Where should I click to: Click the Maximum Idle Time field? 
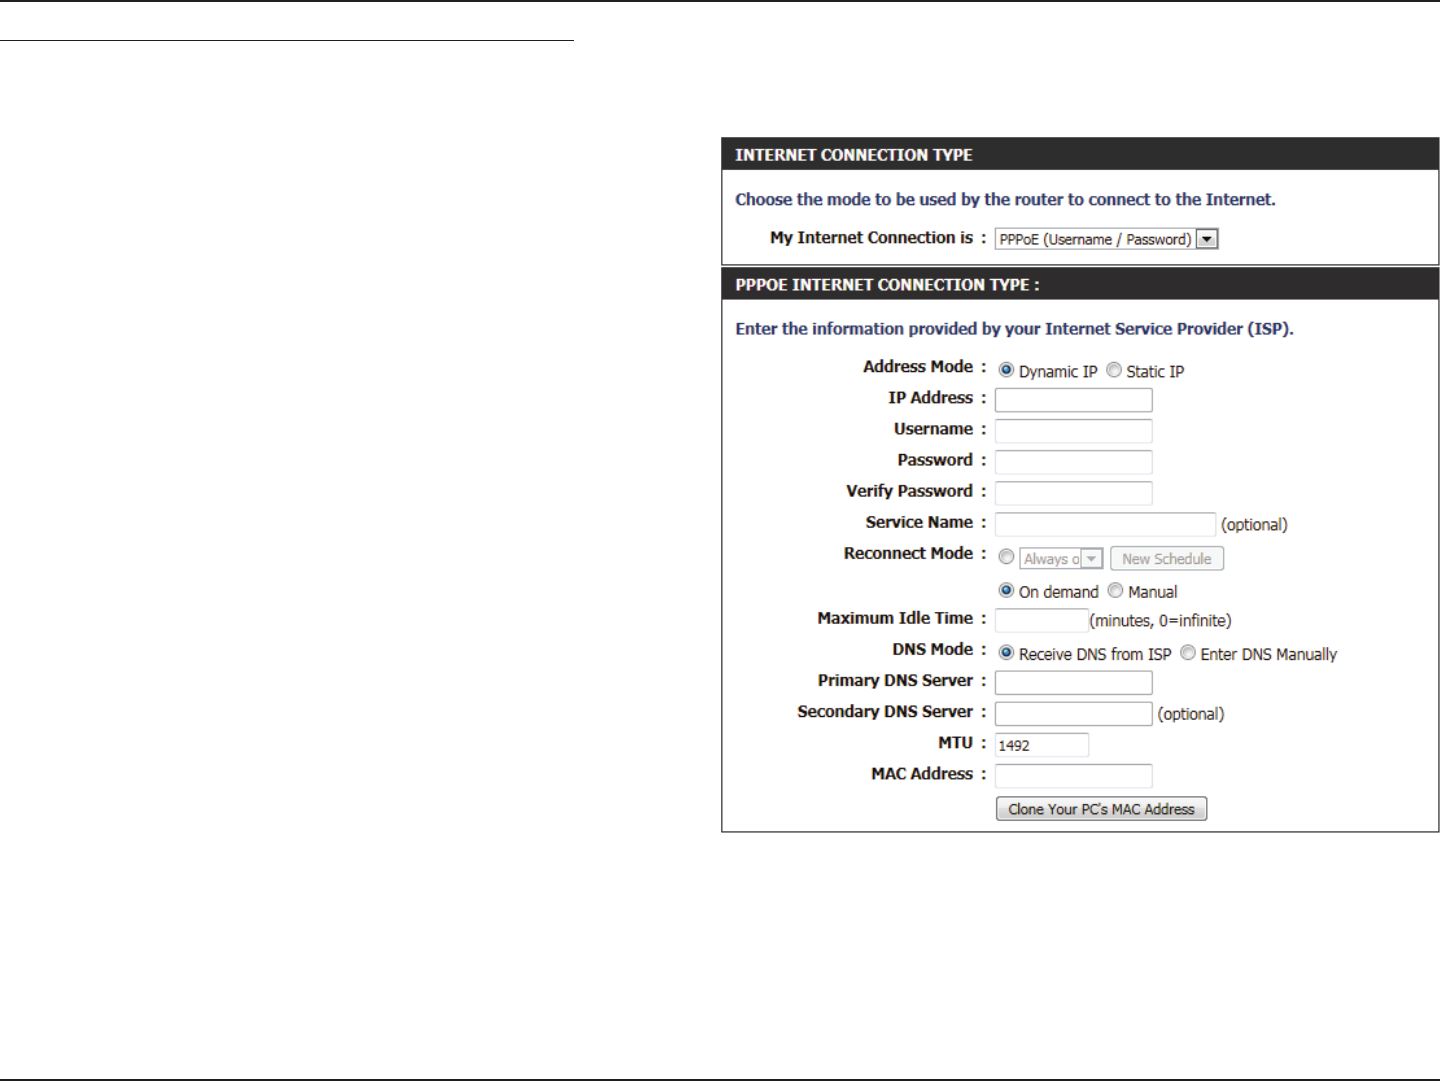(x=1041, y=621)
